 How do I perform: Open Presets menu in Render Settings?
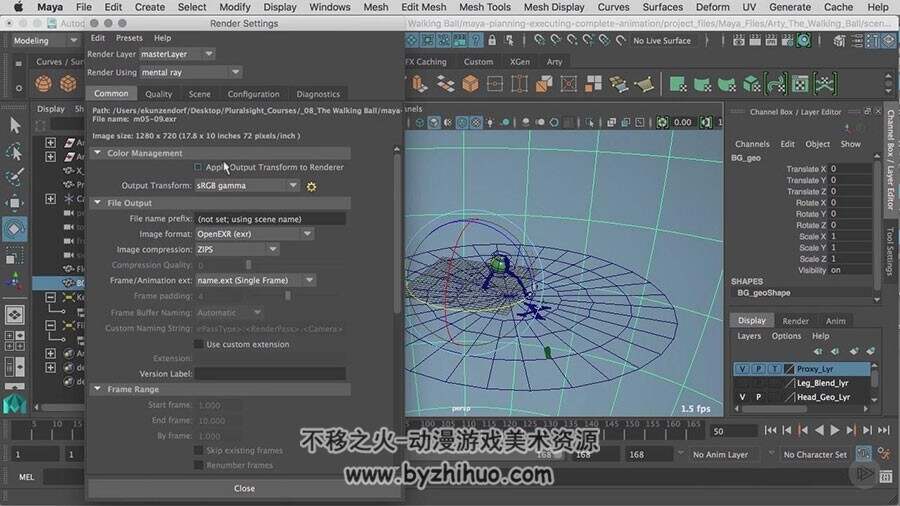coord(129,38)
